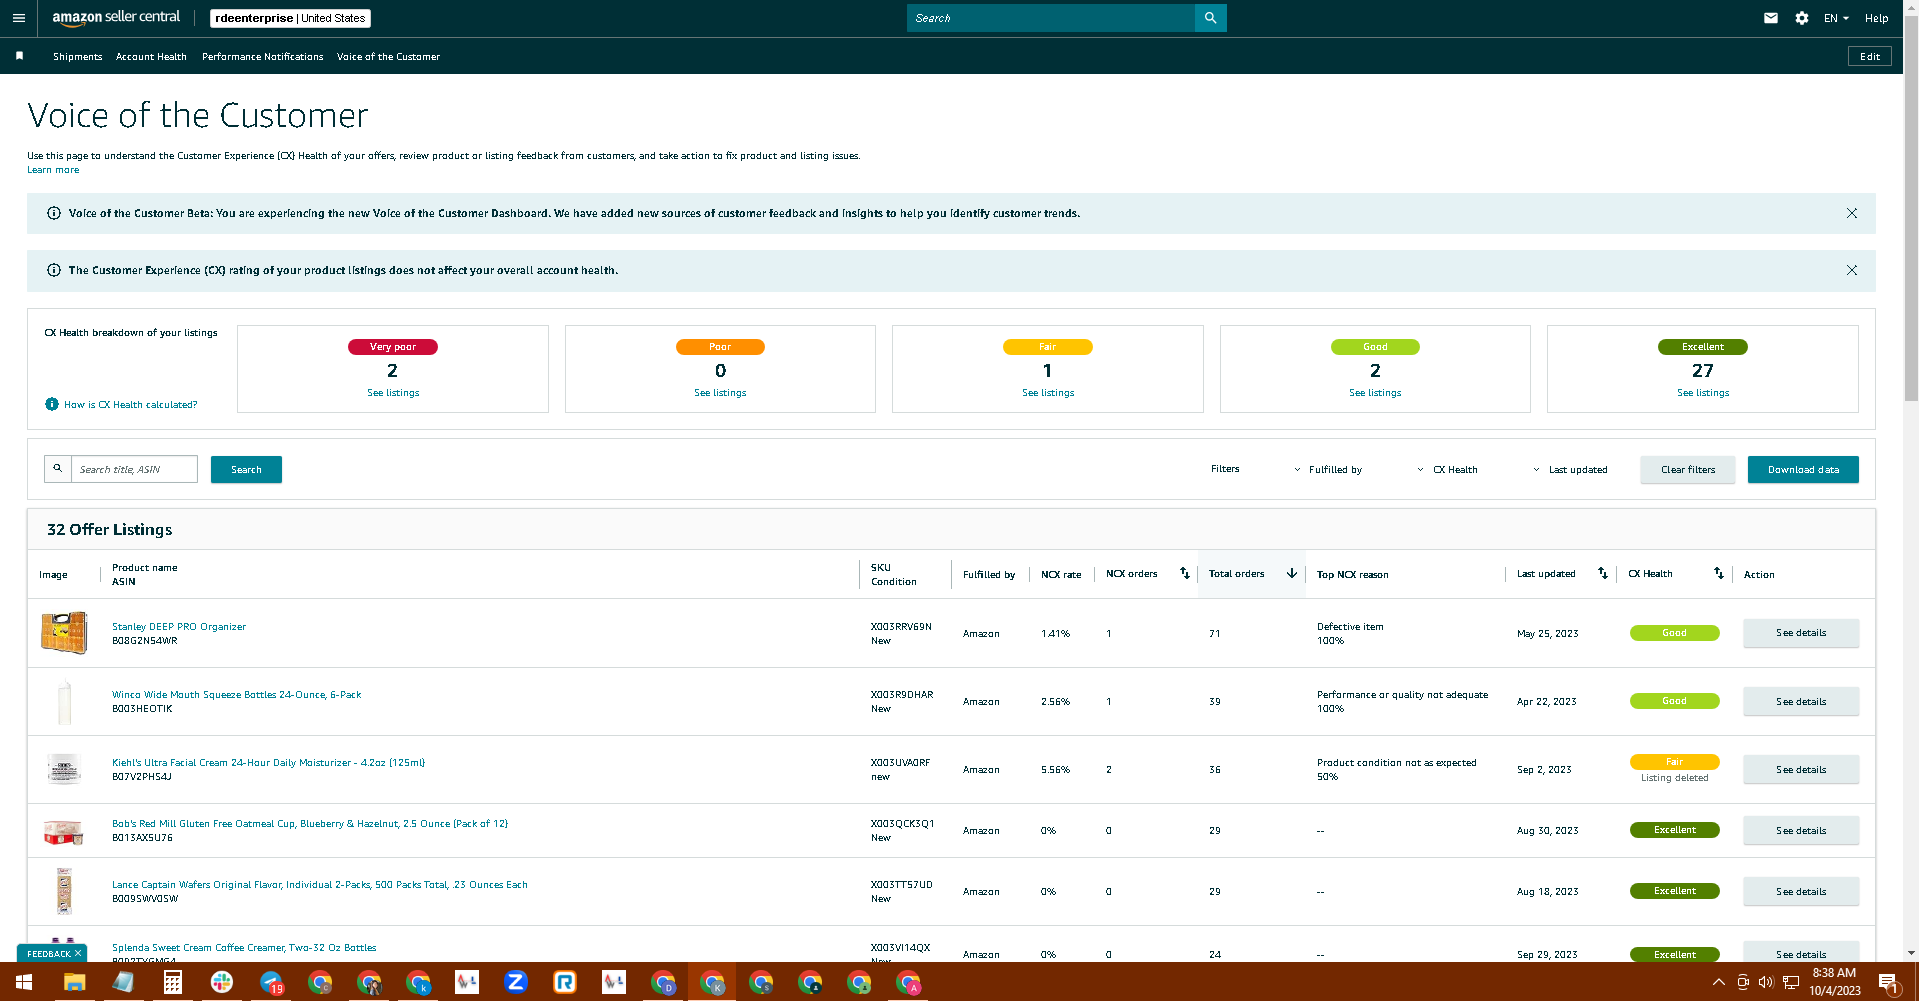This screenshot has width=1919, height=1001.
Task: Click the Download data button
Action: coord(1803,469)
